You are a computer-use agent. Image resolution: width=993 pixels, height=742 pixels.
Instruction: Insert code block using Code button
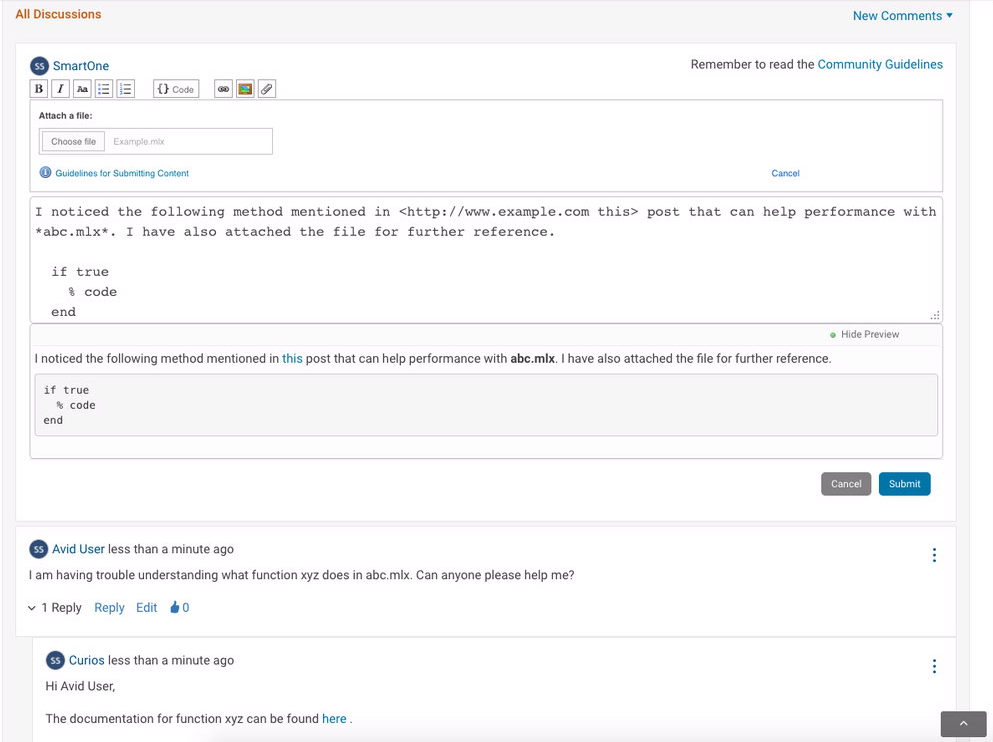coord(176,89)
